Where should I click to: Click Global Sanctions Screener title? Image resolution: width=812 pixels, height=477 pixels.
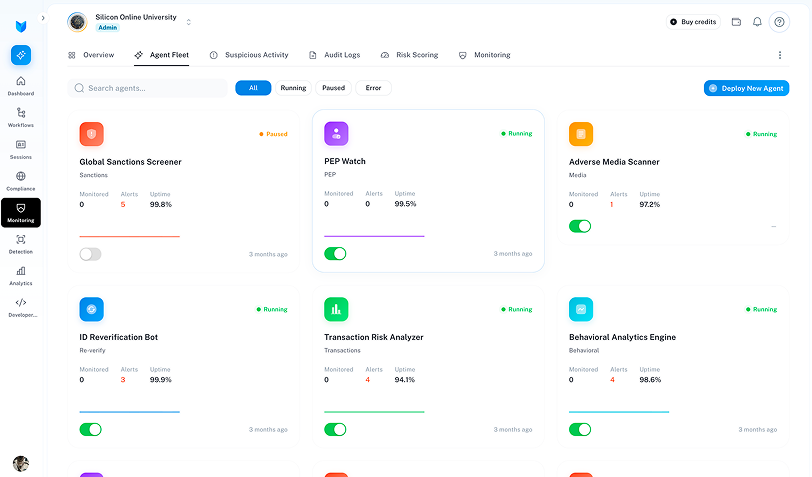(130, 162)
